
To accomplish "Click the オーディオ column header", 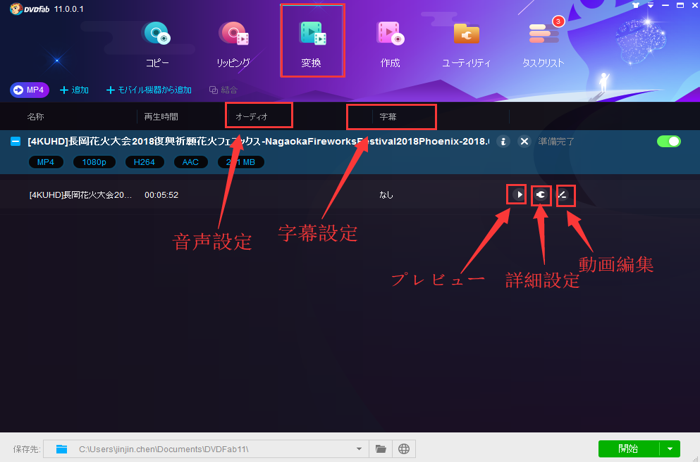I will pyautogui.click(x=251, y=117).
